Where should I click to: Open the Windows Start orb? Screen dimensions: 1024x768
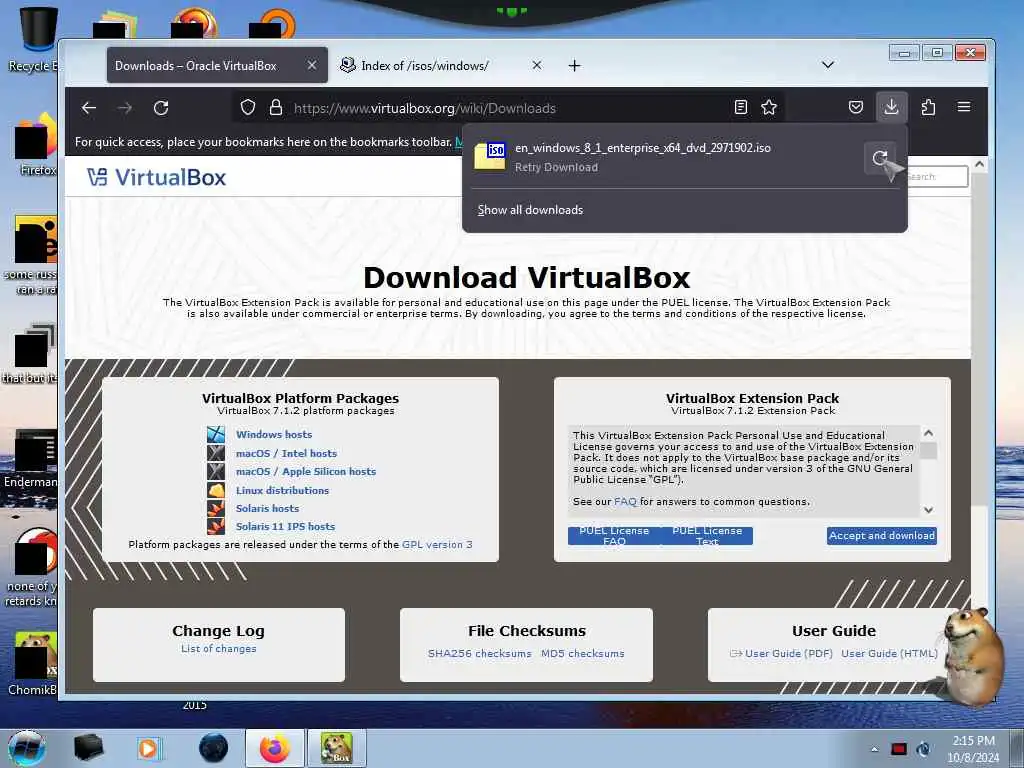27,748
